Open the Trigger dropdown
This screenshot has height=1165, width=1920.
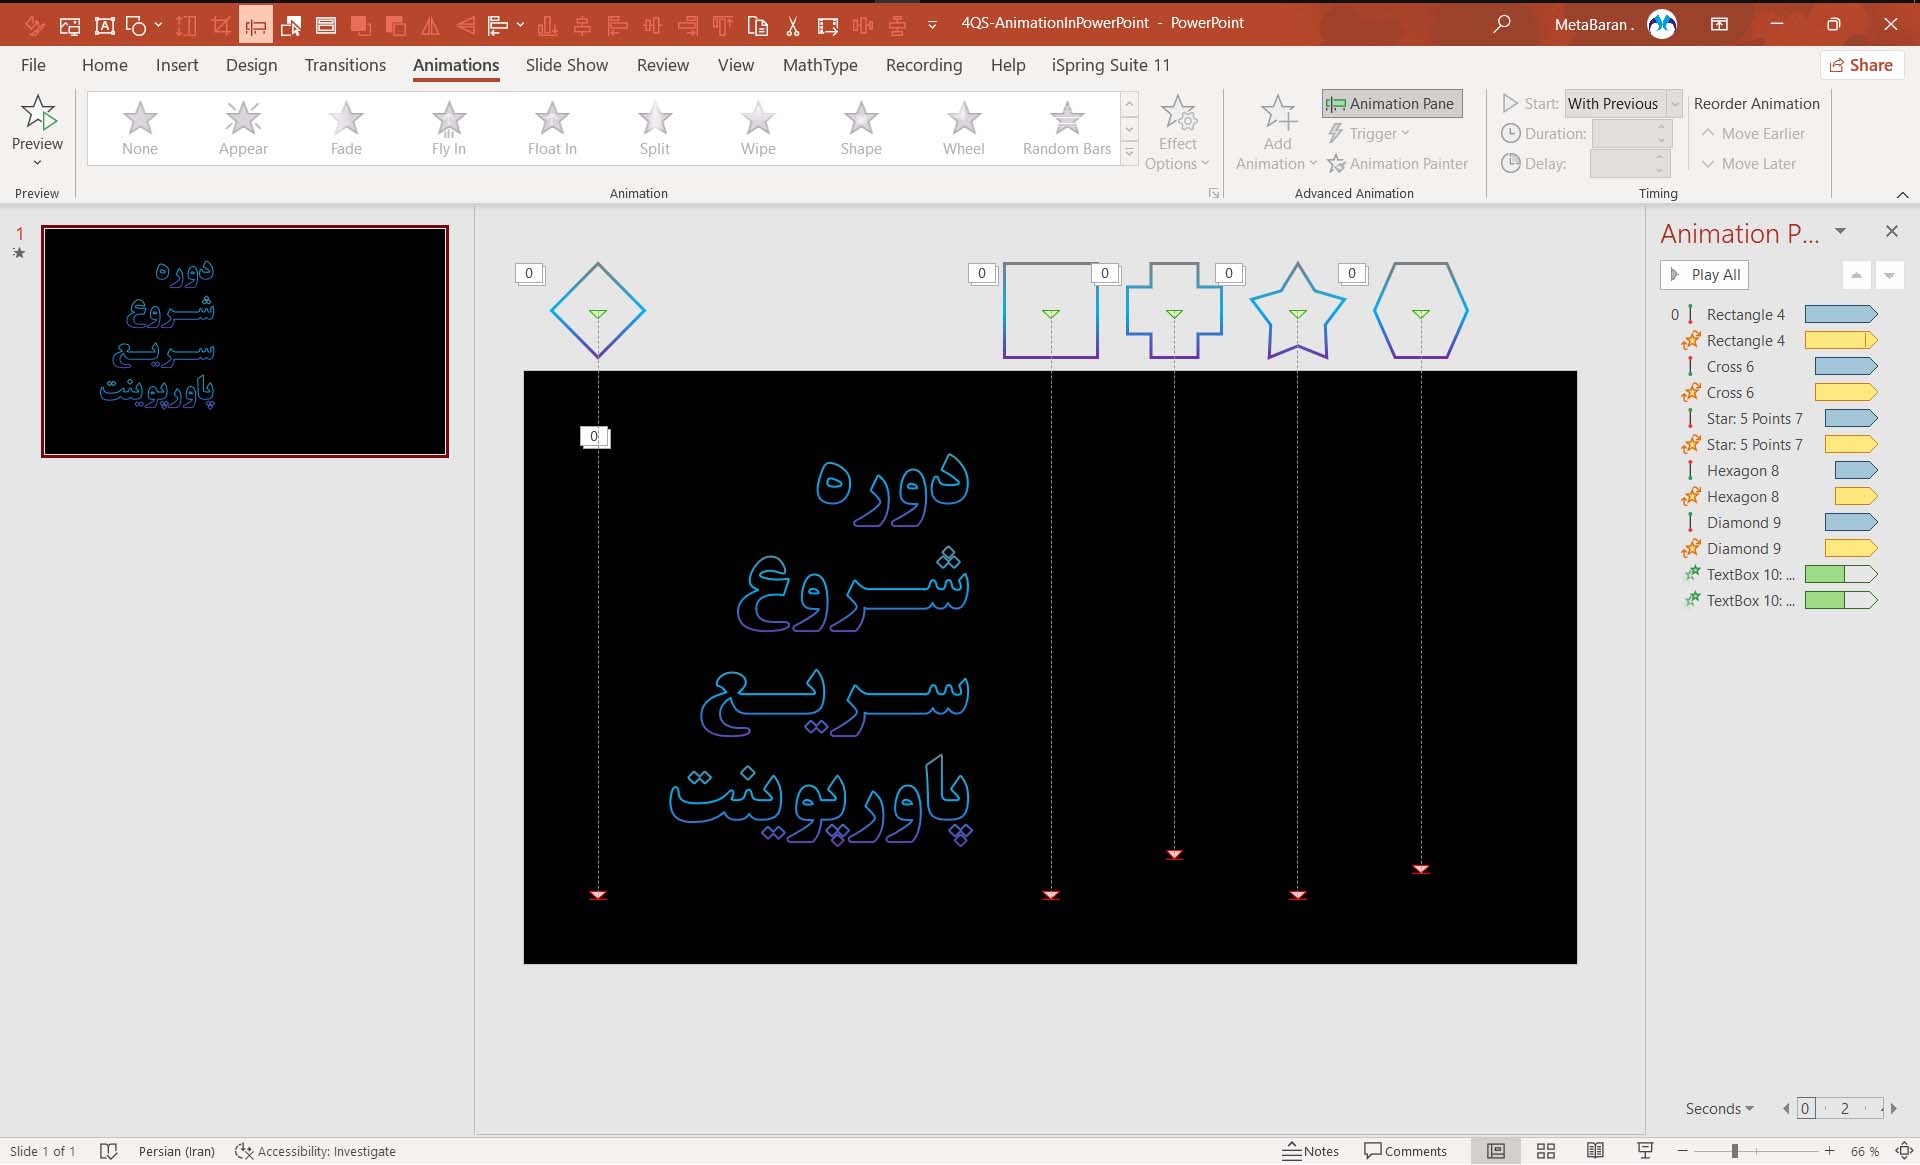(1368, 134)
